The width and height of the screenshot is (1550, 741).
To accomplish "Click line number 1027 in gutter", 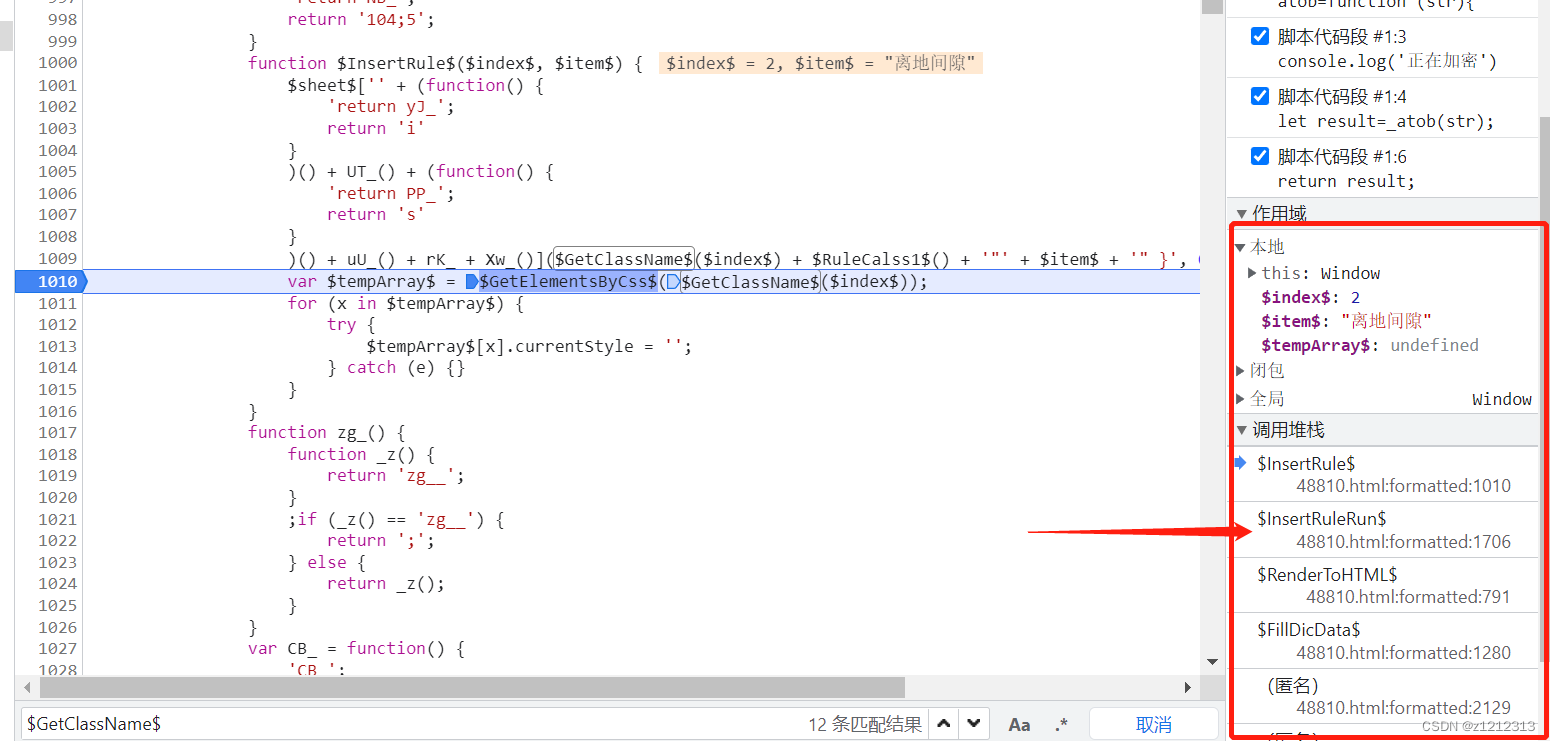I will (x=57, y=648).
